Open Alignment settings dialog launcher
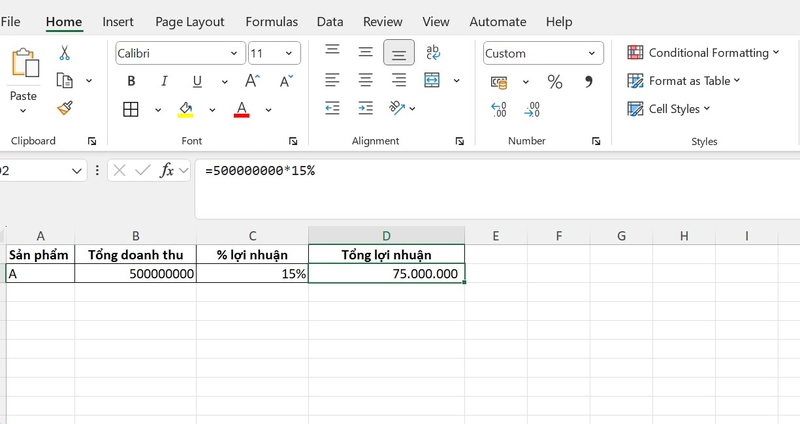Image resolution: width=800 pixels, height=424 pixels. (x=460, y=141)
